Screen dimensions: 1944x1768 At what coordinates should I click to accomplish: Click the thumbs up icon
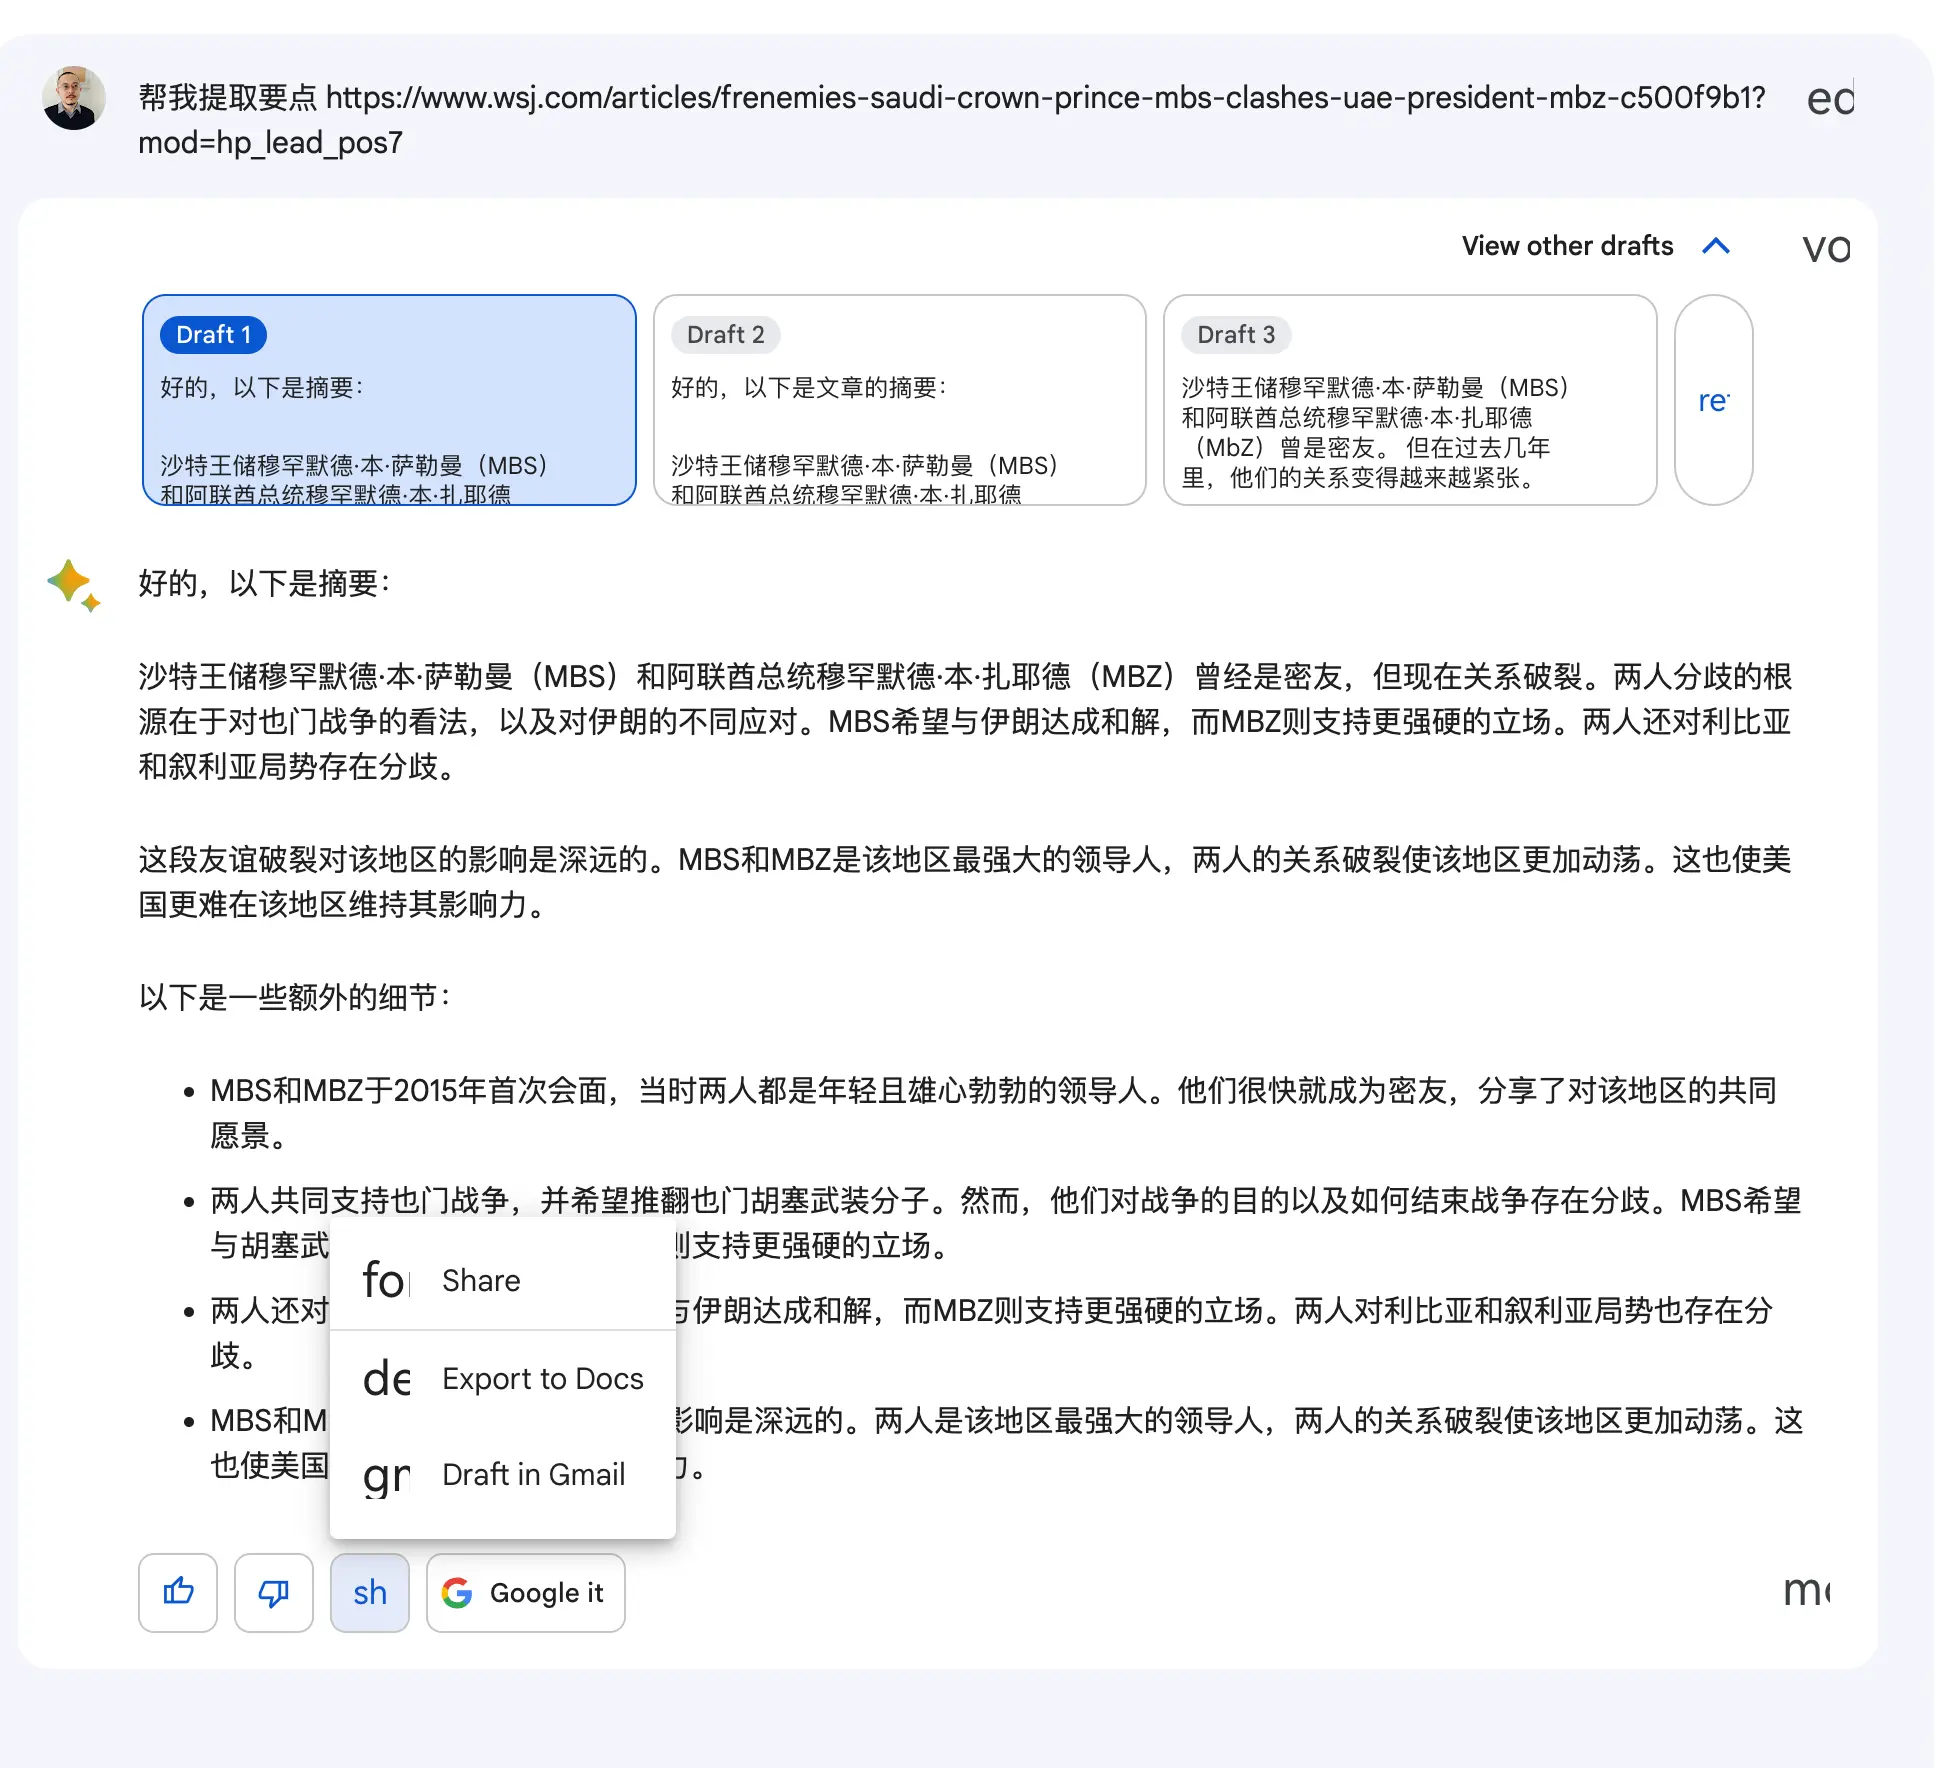click(178, 1592)
